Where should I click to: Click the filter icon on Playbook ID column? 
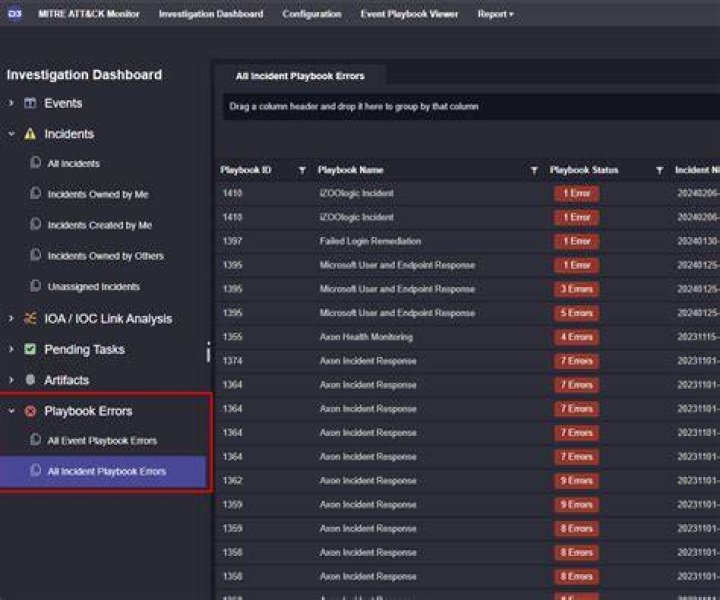coord(302,170)
